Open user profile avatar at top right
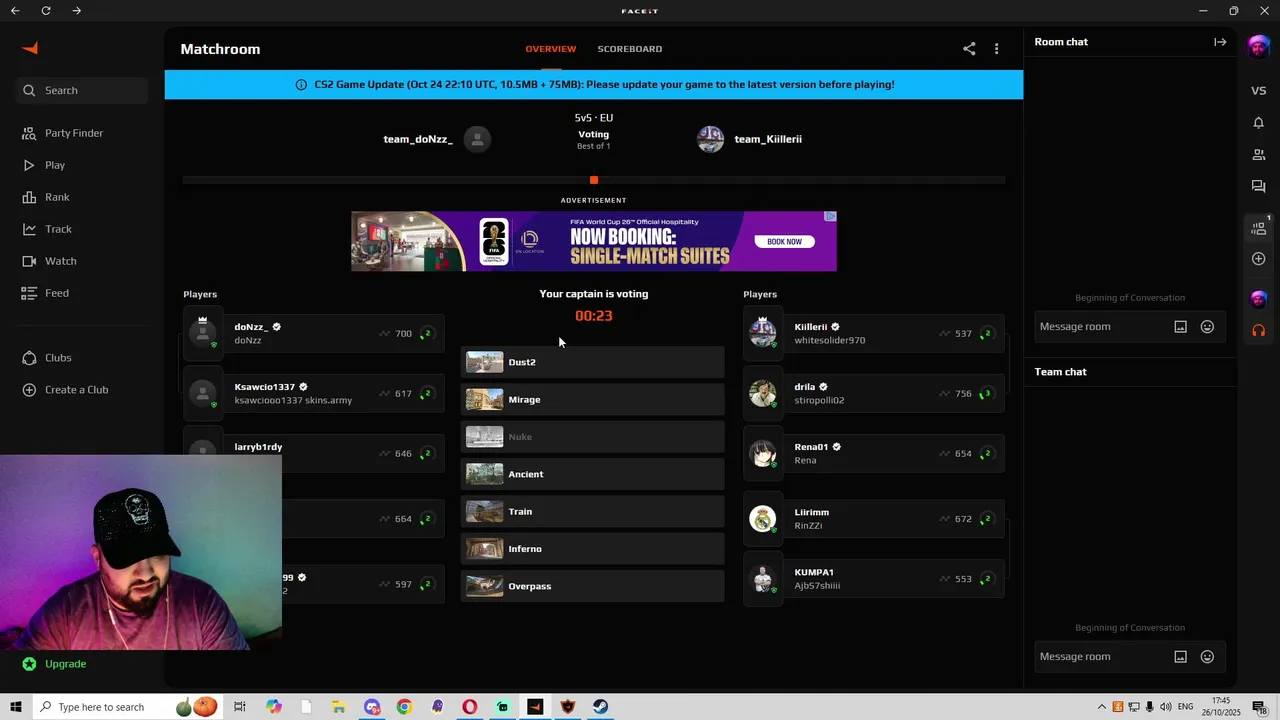This screenshot has width=1280, height=720. pos(1259,46)
